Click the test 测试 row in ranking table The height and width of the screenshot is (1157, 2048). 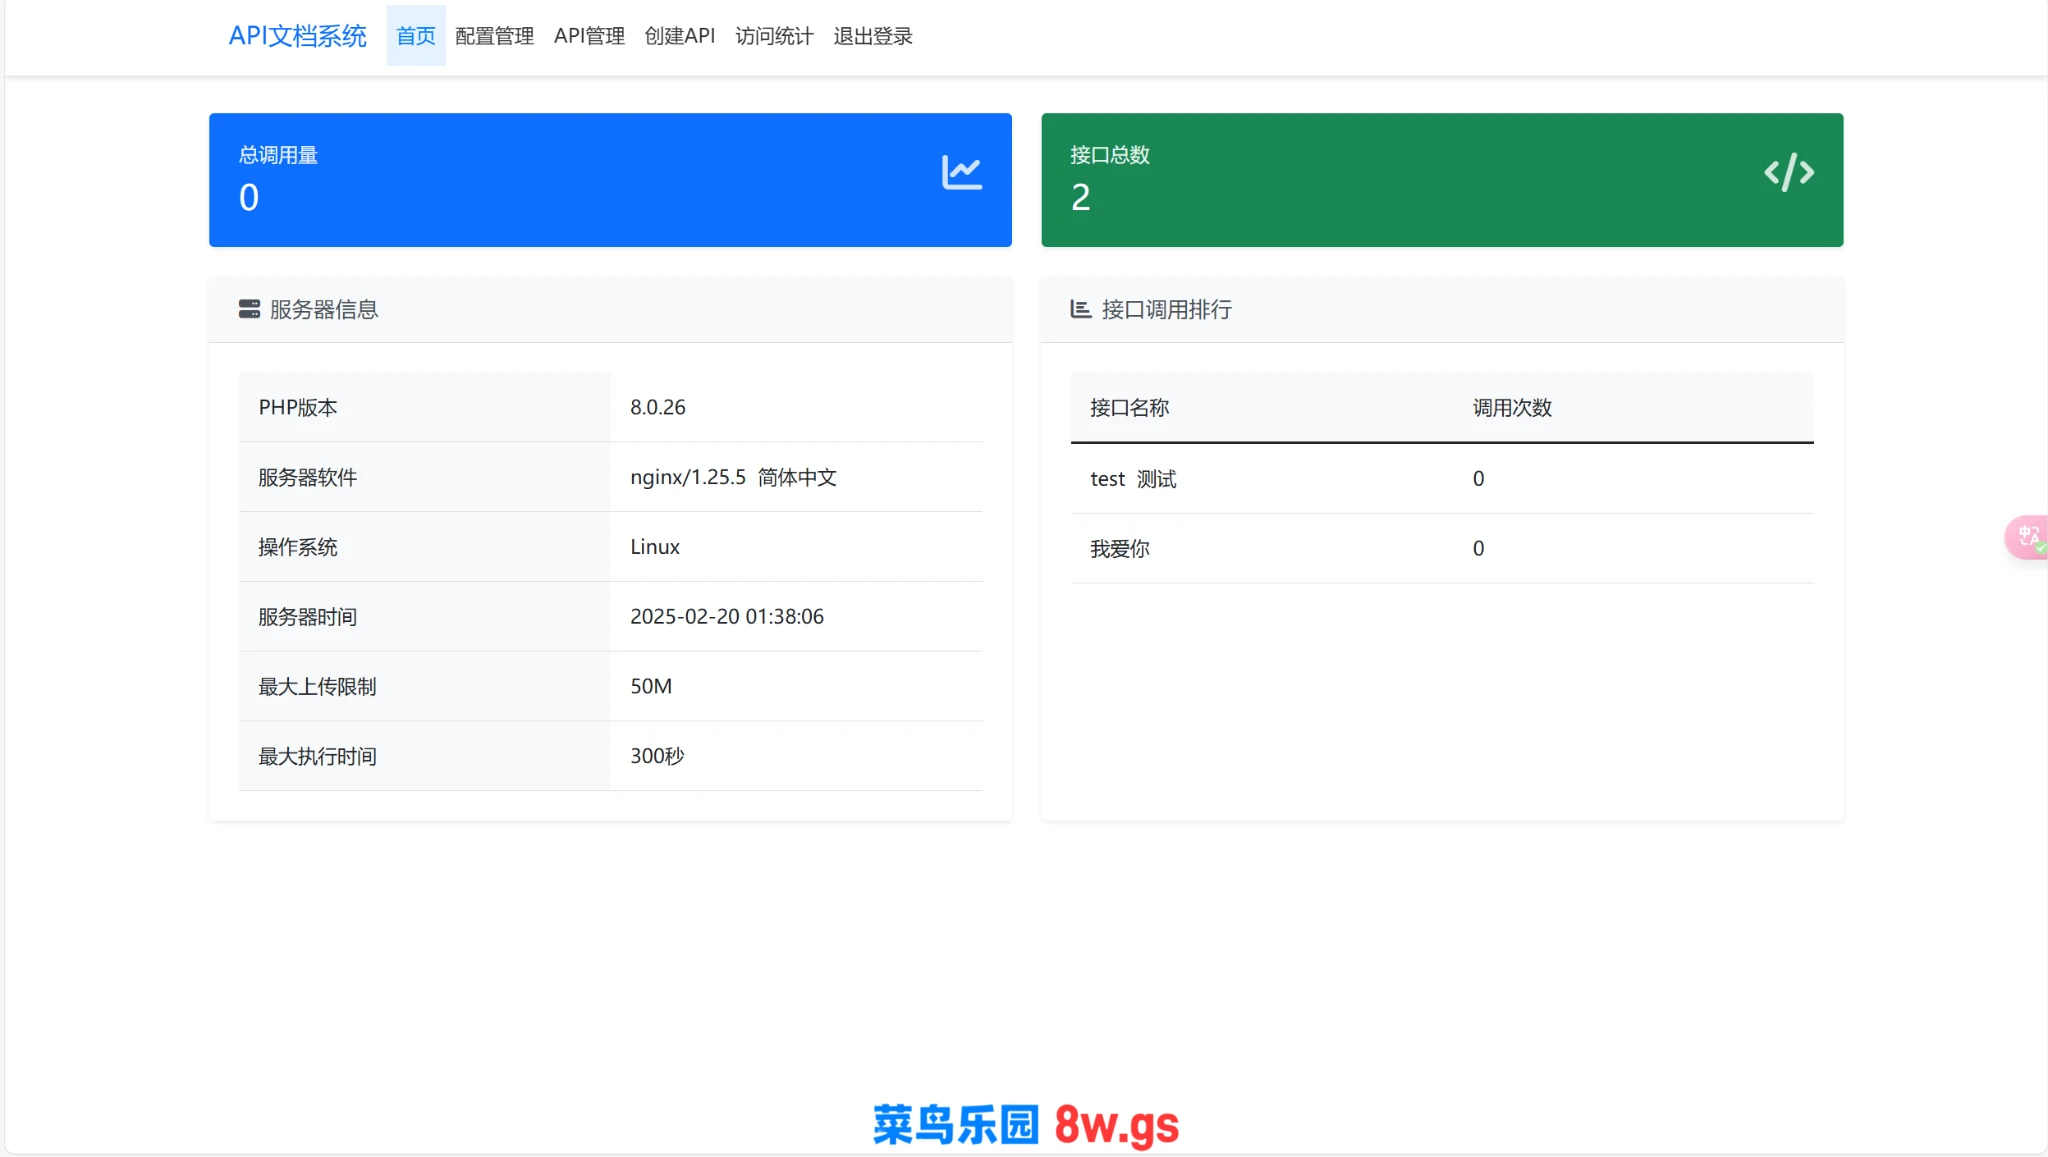pyautogui.click(x=1133, y=479)
